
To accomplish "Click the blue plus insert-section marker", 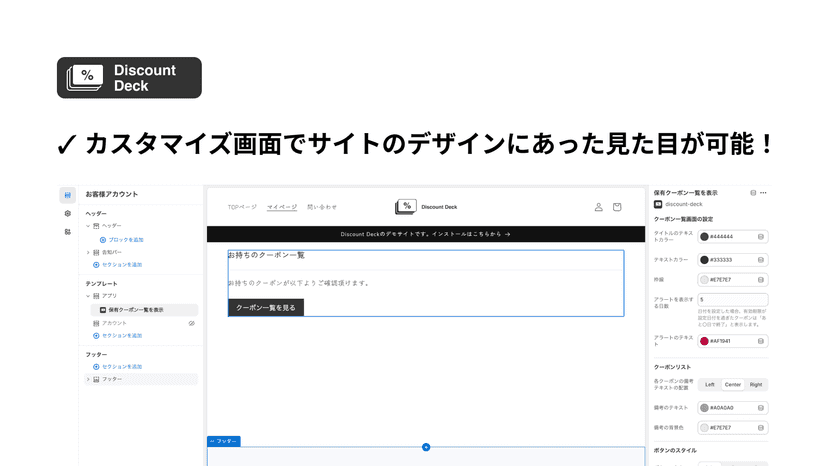I will click(426, 447).
